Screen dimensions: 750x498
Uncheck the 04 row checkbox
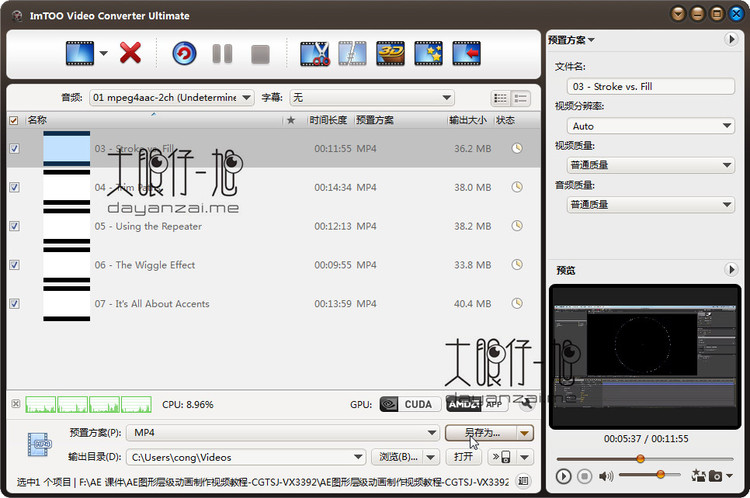pos(14,187)
